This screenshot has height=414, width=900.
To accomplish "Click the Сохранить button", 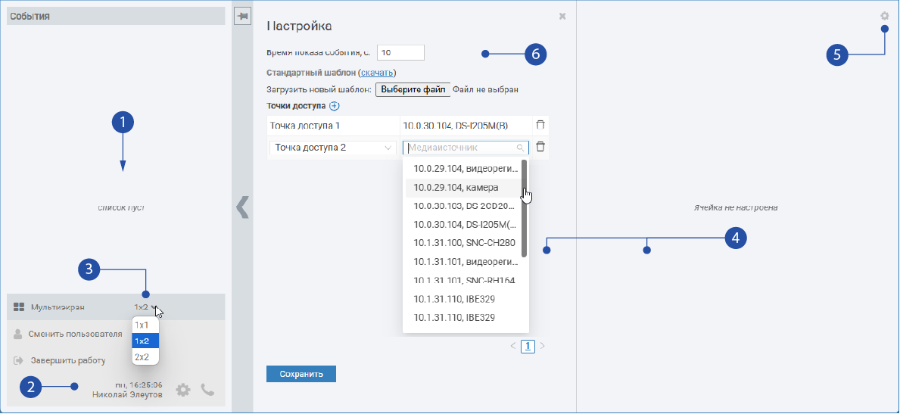I will (301, 374).
